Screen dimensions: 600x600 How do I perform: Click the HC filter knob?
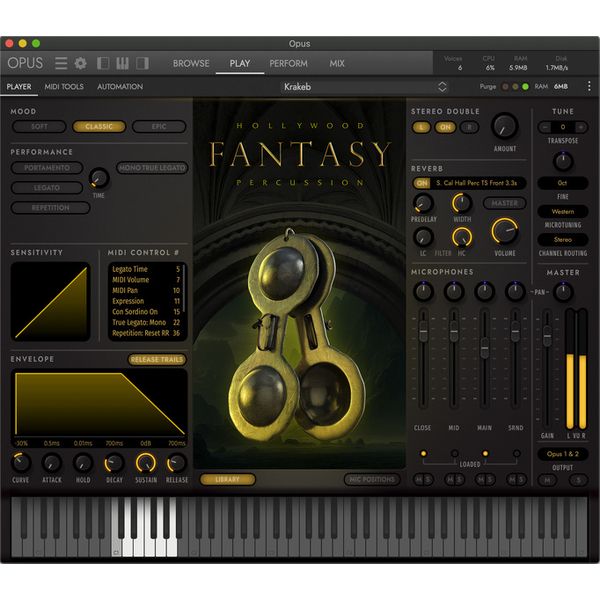(462, 237)
